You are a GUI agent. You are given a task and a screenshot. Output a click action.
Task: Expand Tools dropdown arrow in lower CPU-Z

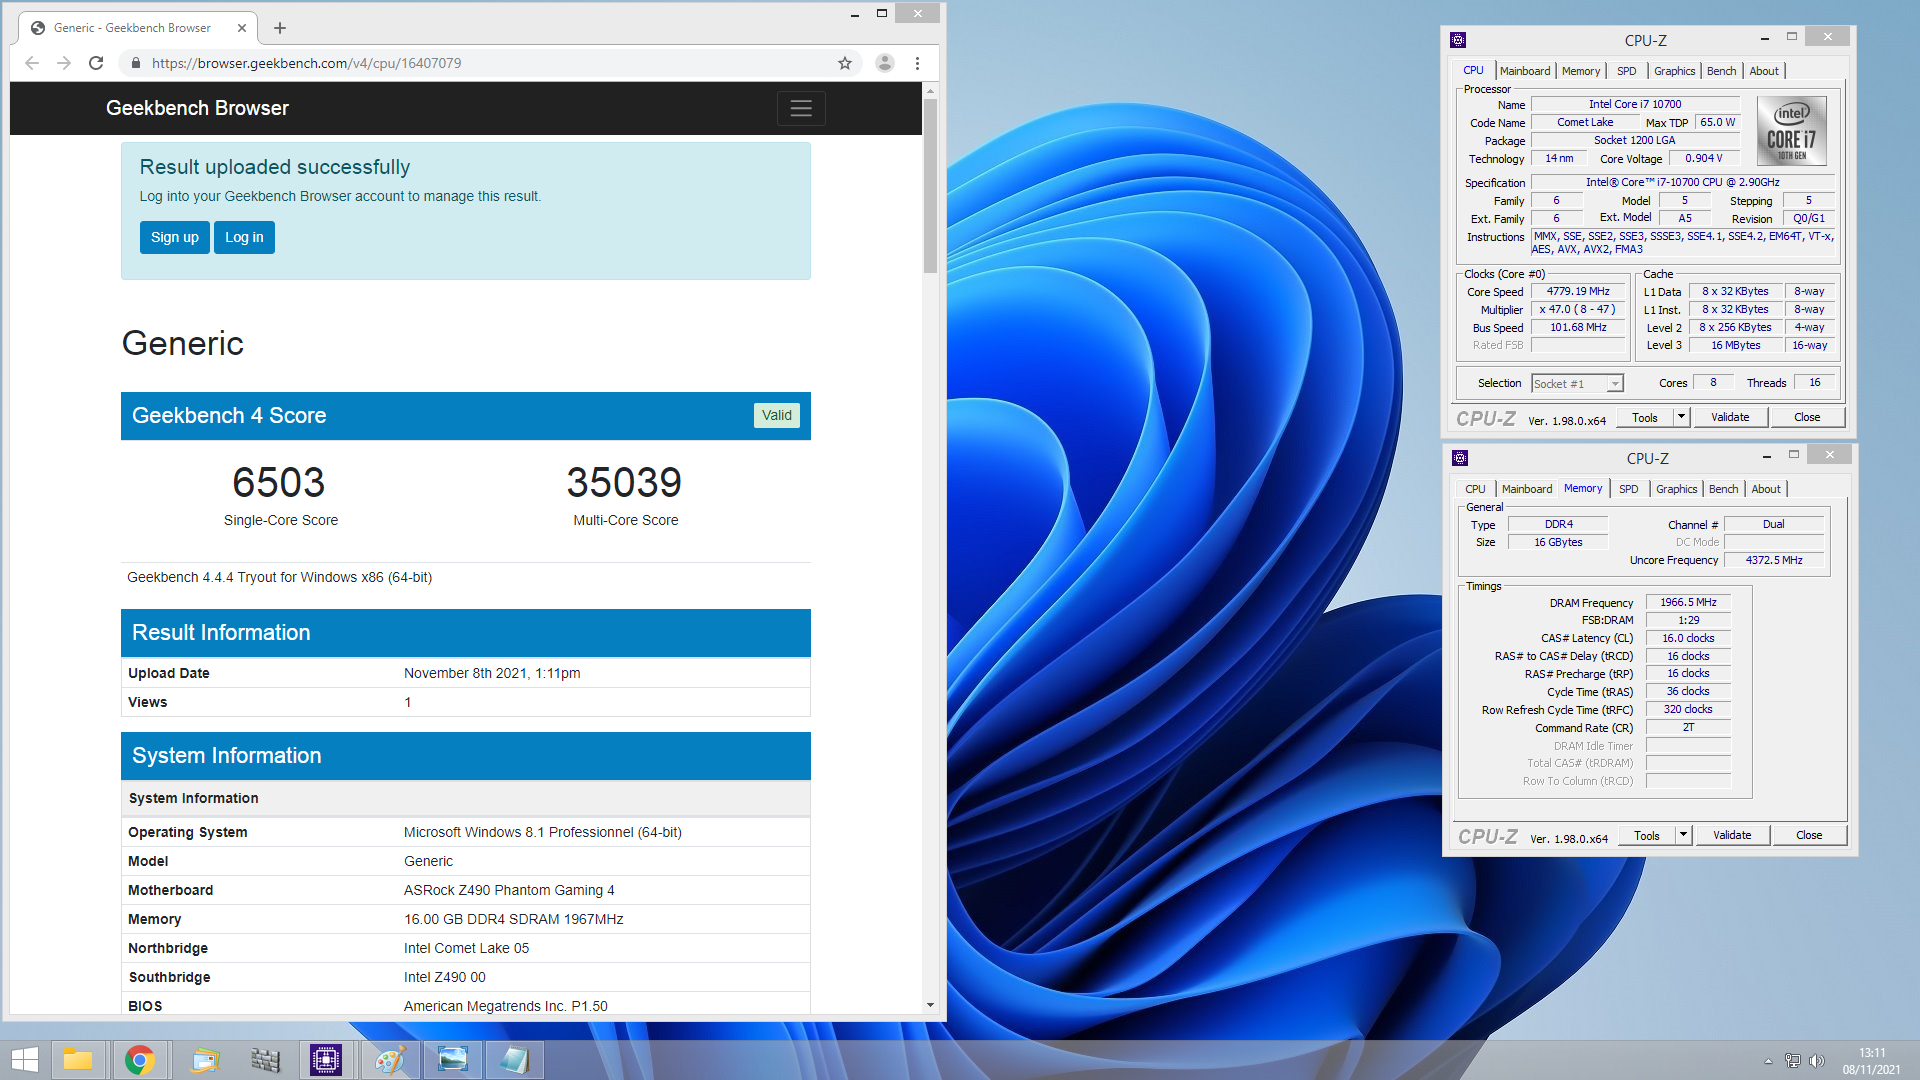pos(1684,835)
